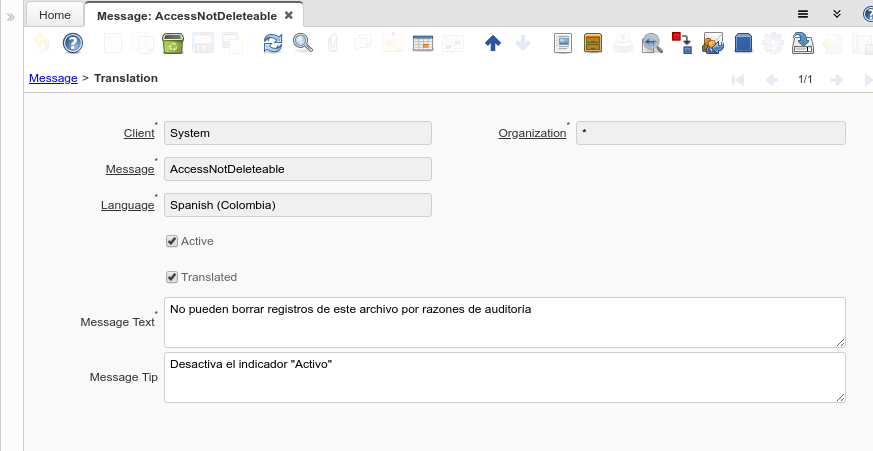Toggle grid view using the table icon

click(422, 43)
